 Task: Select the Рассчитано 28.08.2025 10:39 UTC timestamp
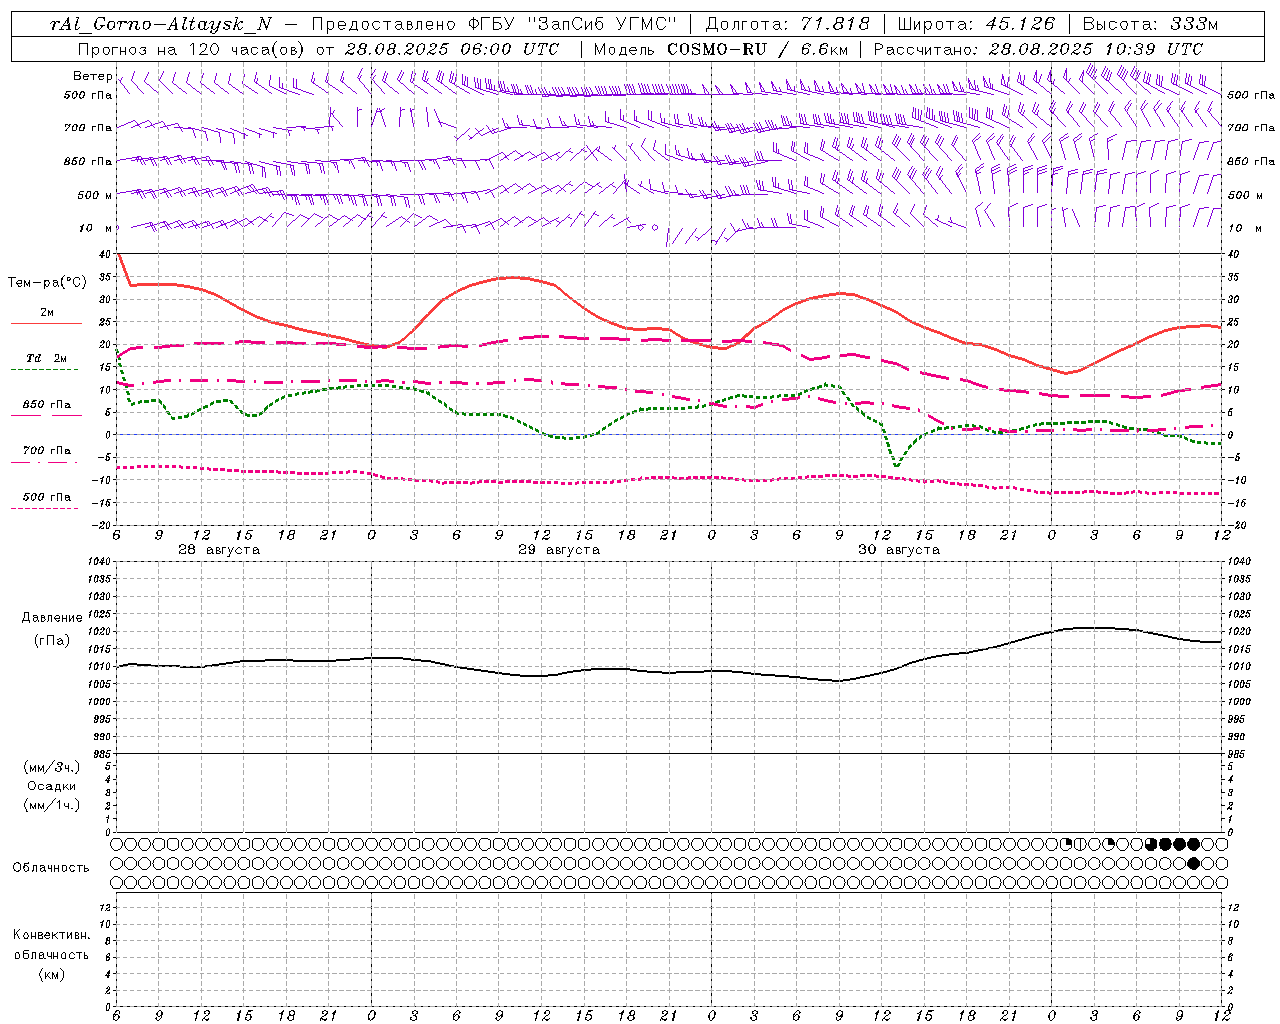(x=1038, y=49)
